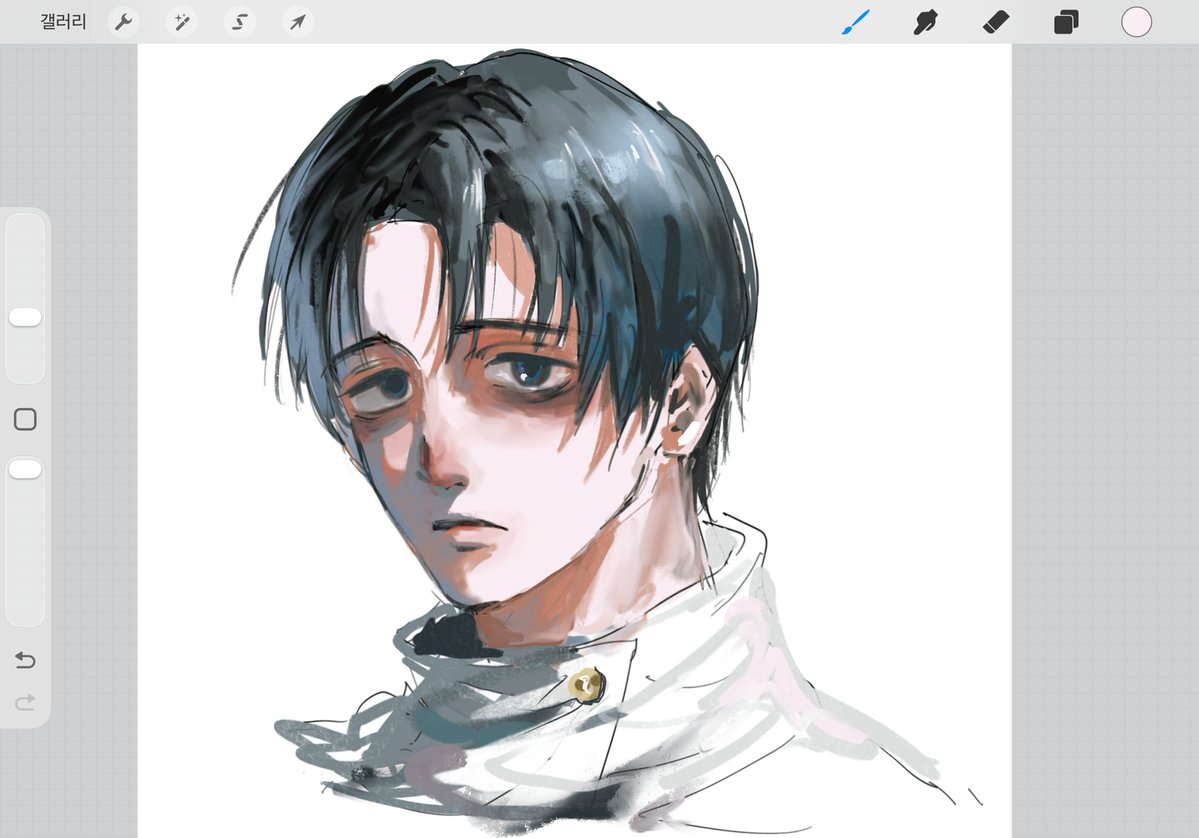This screenshot has height=838, width=1199.
Task: Open the Layers panel
Action: pos(1066,22)
